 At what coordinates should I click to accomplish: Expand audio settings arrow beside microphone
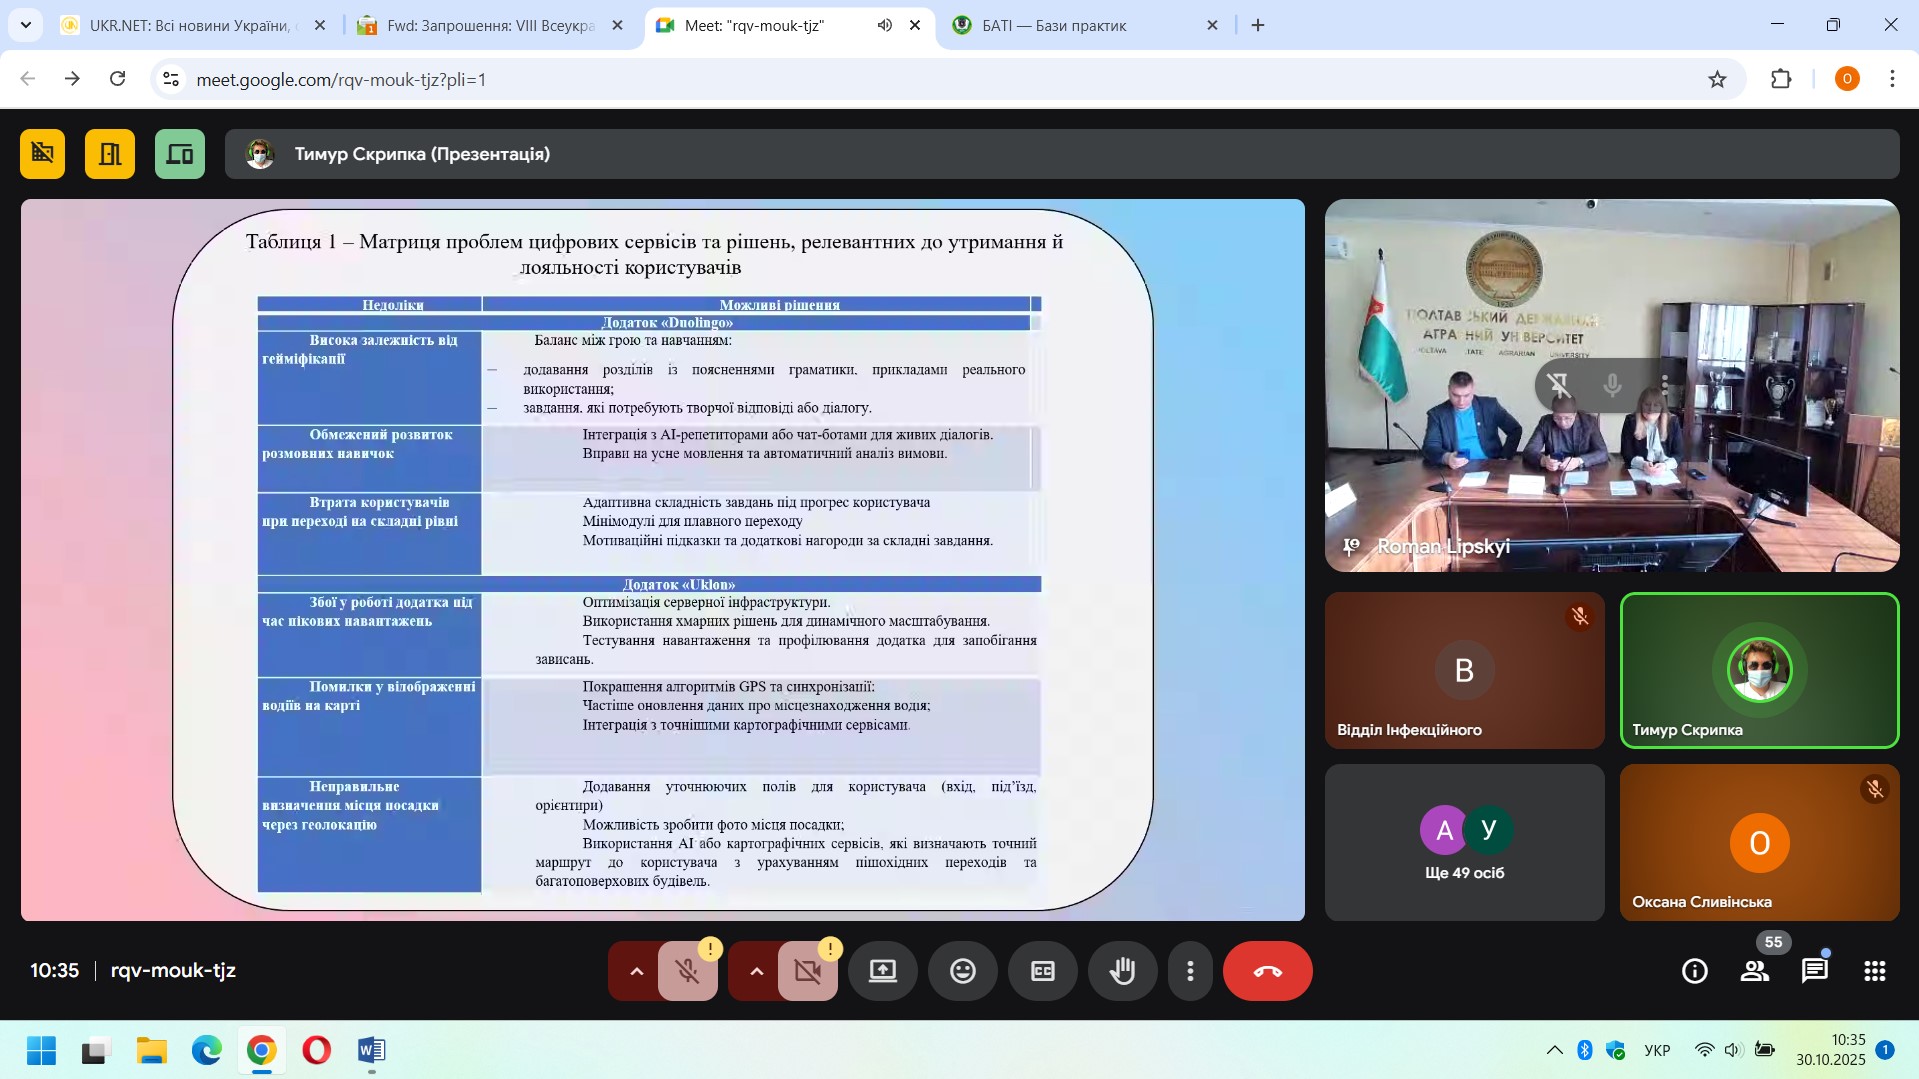[x=636, y=971]
